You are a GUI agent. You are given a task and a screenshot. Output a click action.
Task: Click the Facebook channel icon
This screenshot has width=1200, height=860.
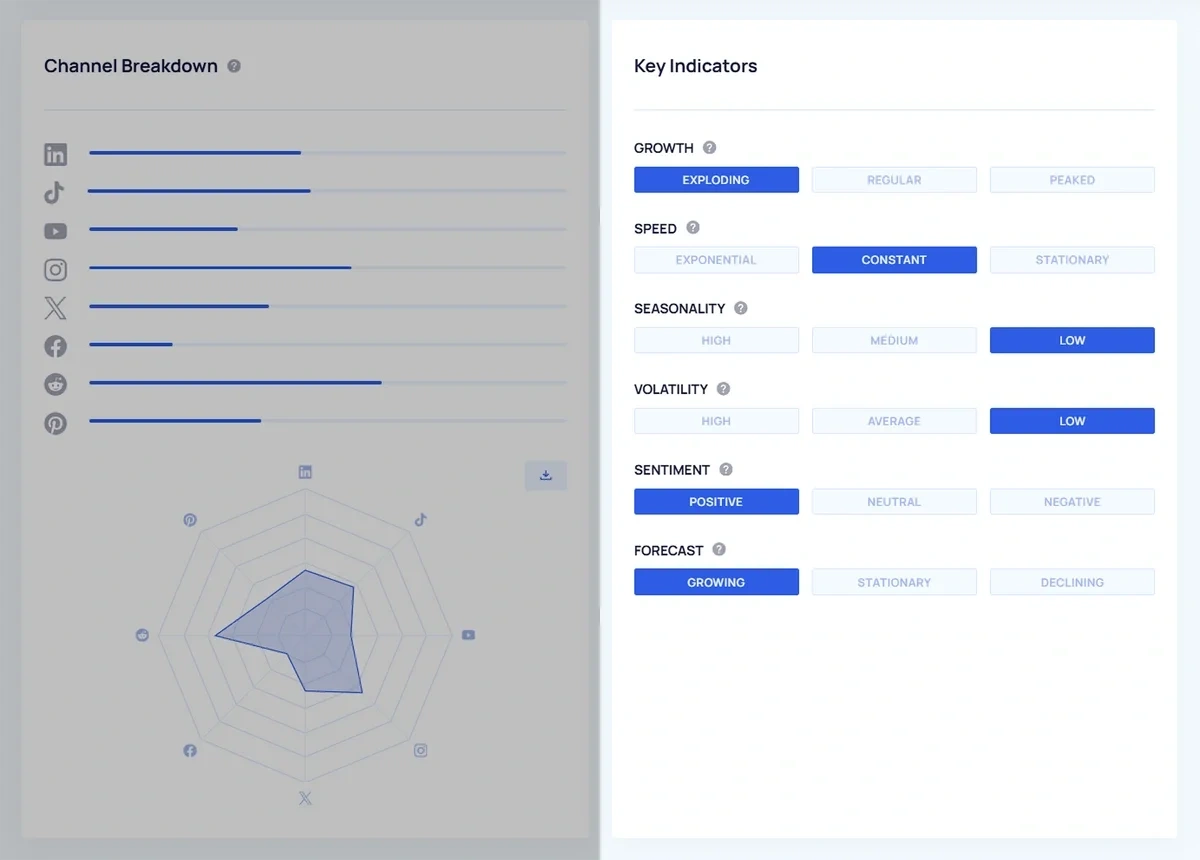tap(55, 346)
